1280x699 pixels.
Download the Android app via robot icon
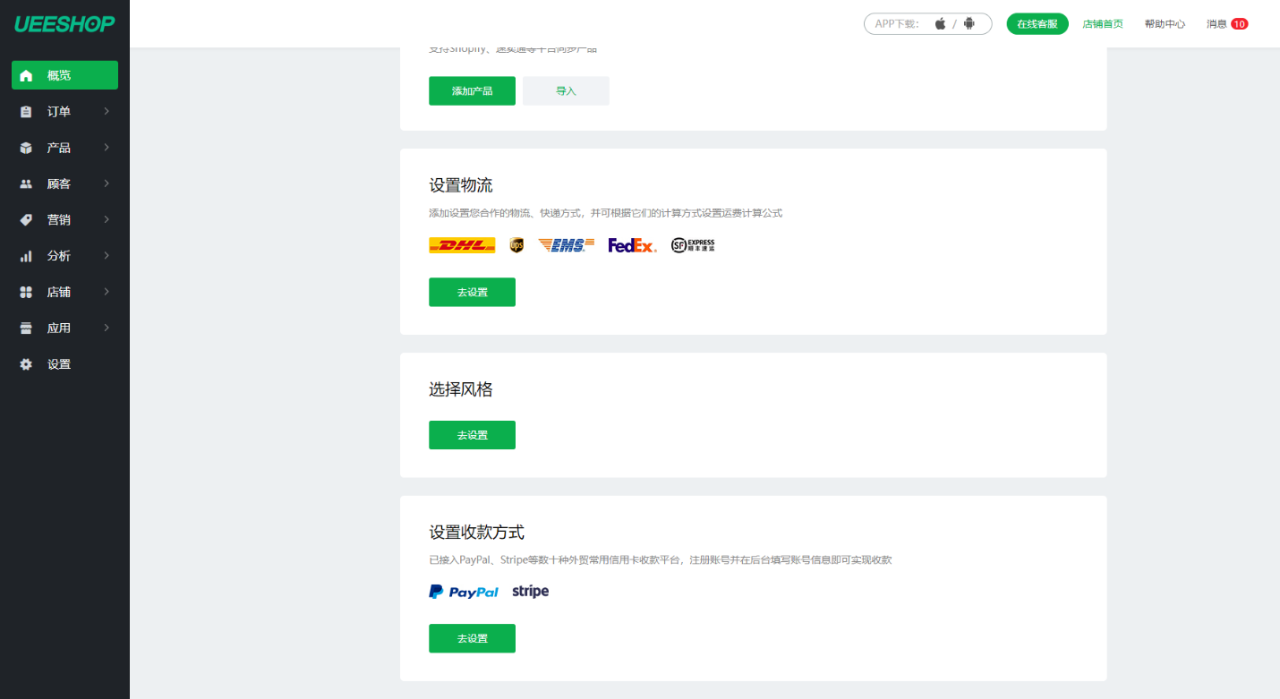[x=969, y=24]
